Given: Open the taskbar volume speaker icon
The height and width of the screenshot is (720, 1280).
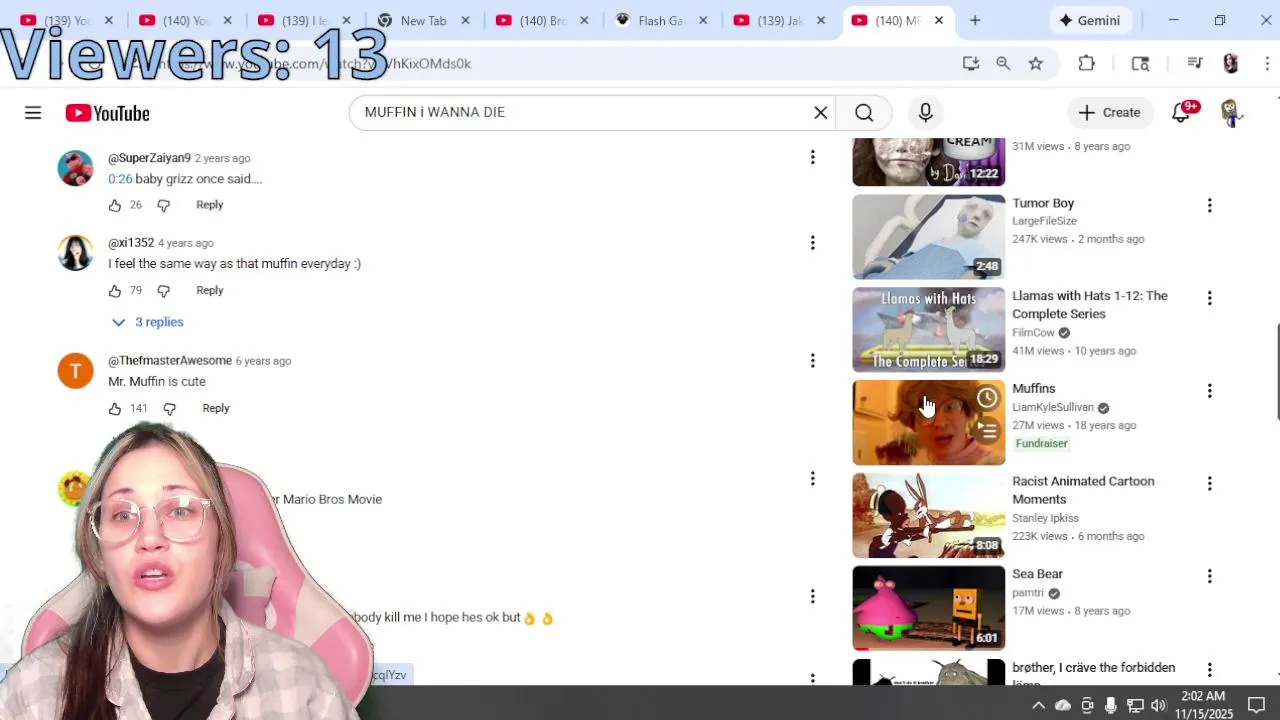Looking at the screenshot, I should (1158, 705).
